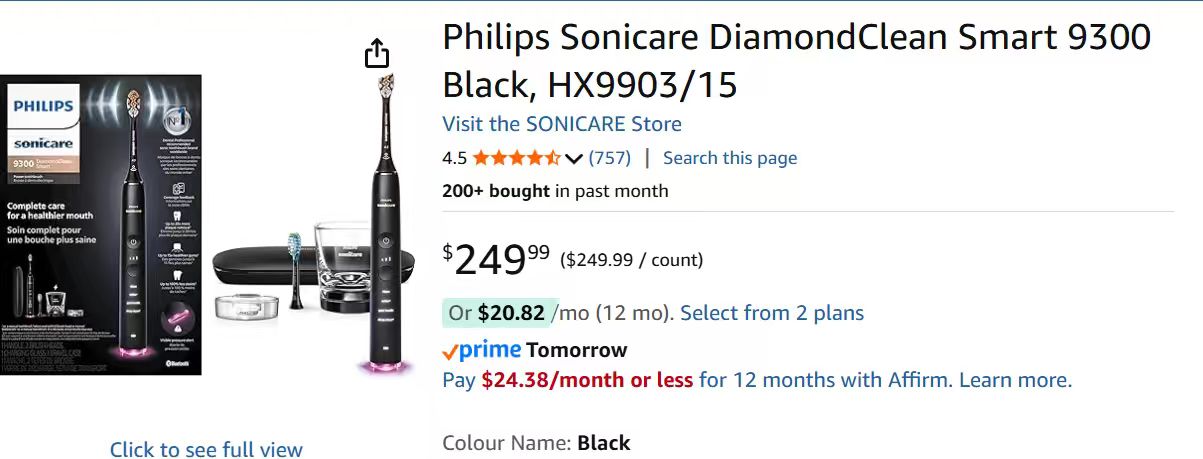This screenshot has width=1203, height=459.
Task: Open Select from 2 plans link
Action: [772, 313]
